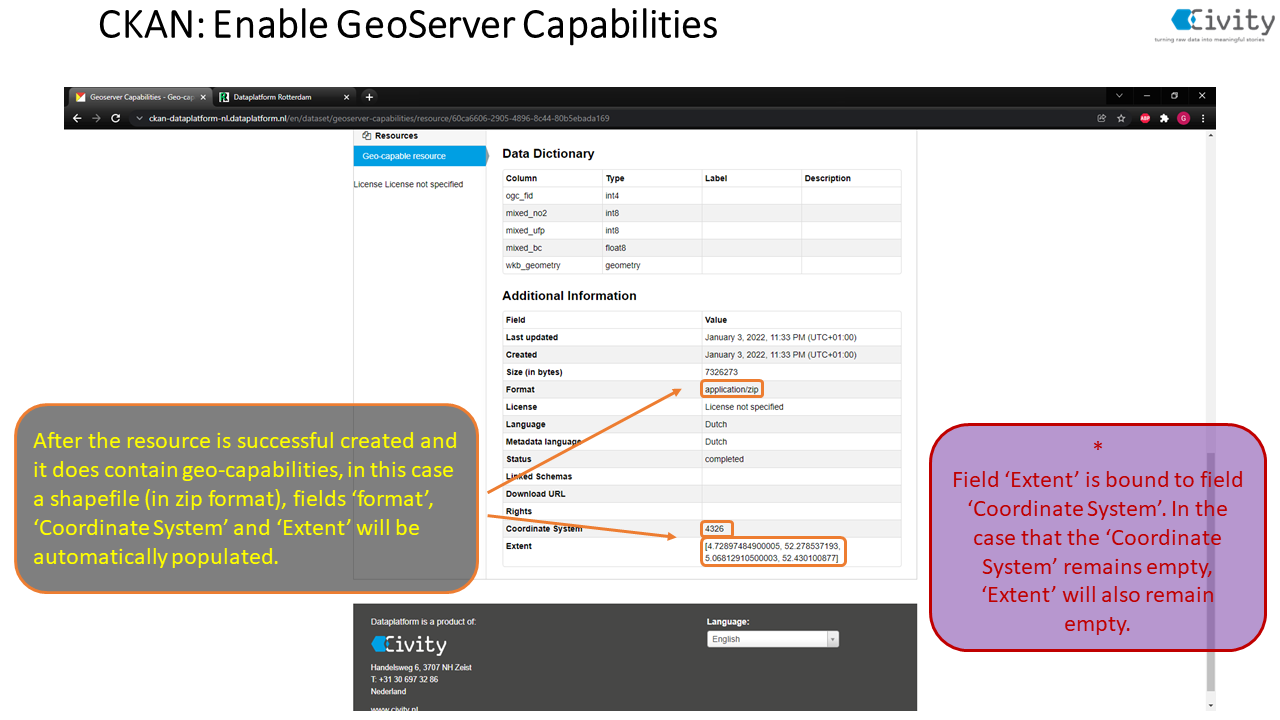1280x720 pixels.
Task: Bookmark this page with the star icon
Action: tap(1121, 118)
